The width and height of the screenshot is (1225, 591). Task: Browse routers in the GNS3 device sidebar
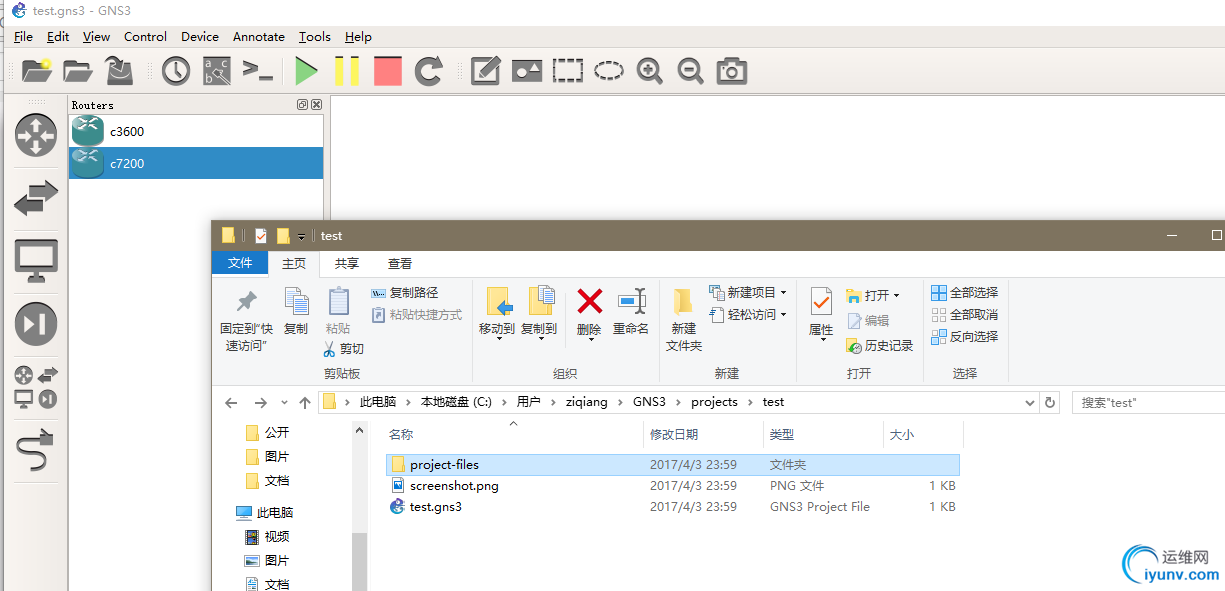pyautogui.click(x=36, y=136)
